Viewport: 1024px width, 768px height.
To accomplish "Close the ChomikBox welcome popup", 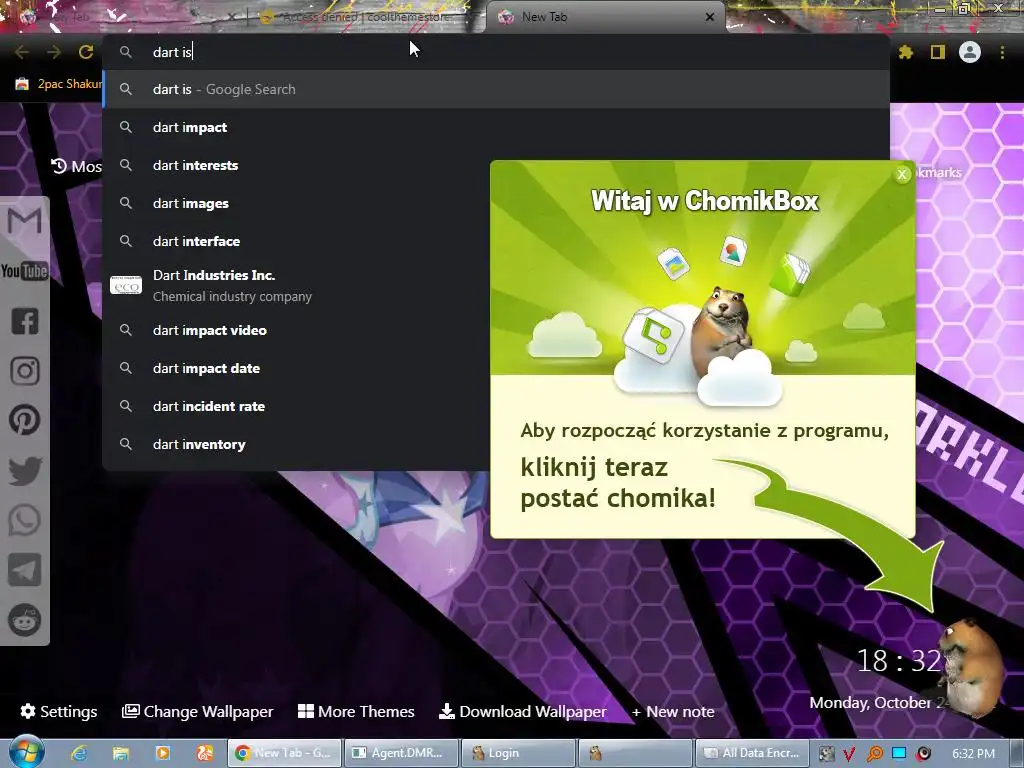I will 902,174.
